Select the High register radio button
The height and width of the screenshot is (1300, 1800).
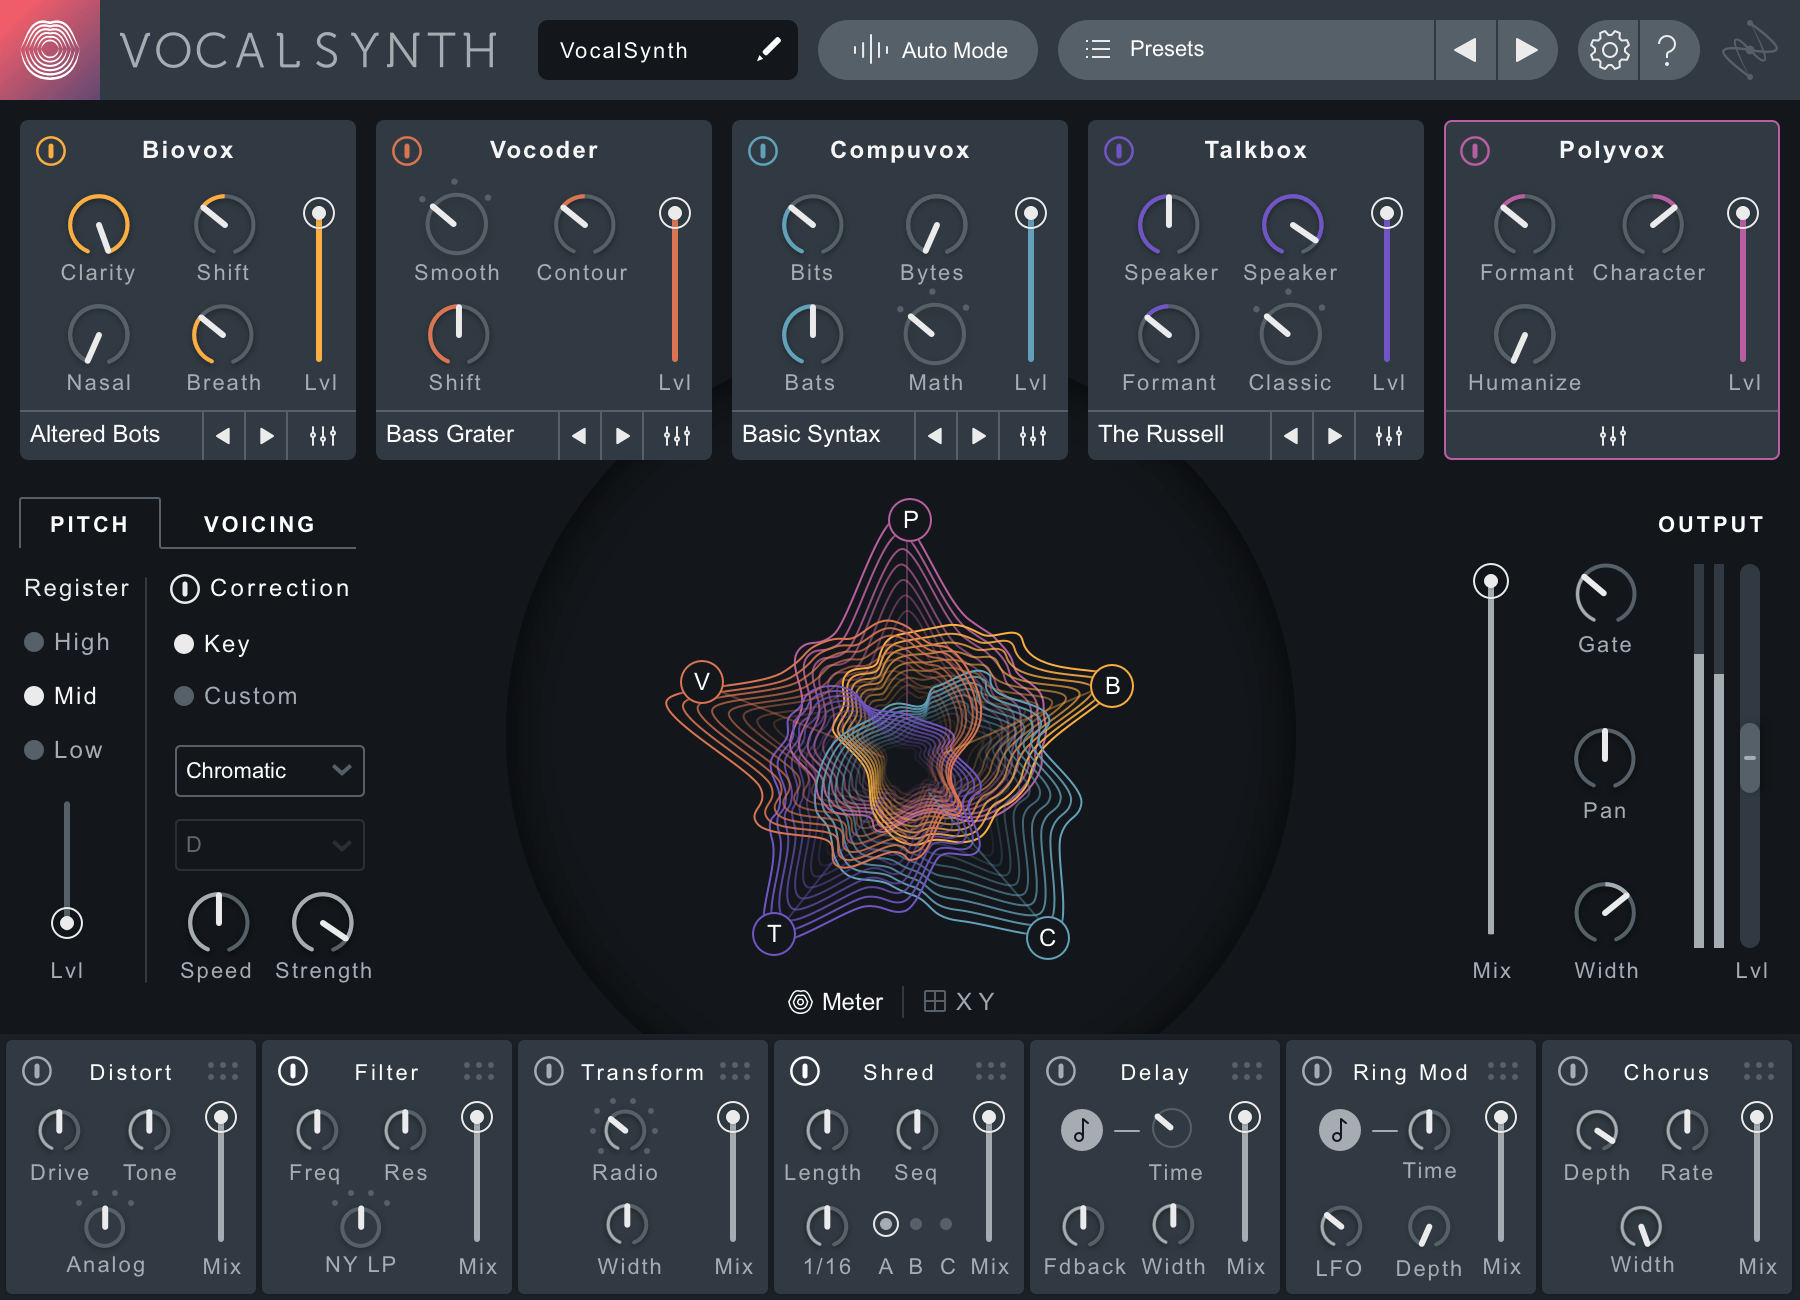click(34, 642)
